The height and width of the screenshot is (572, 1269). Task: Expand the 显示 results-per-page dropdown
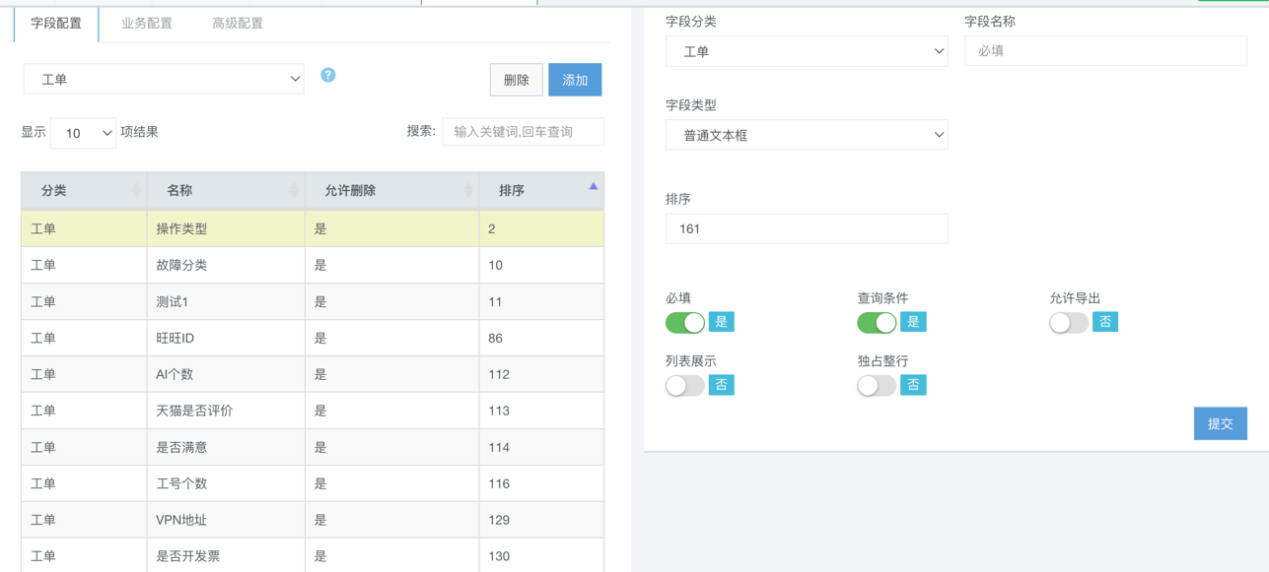[x=83, y=132]
